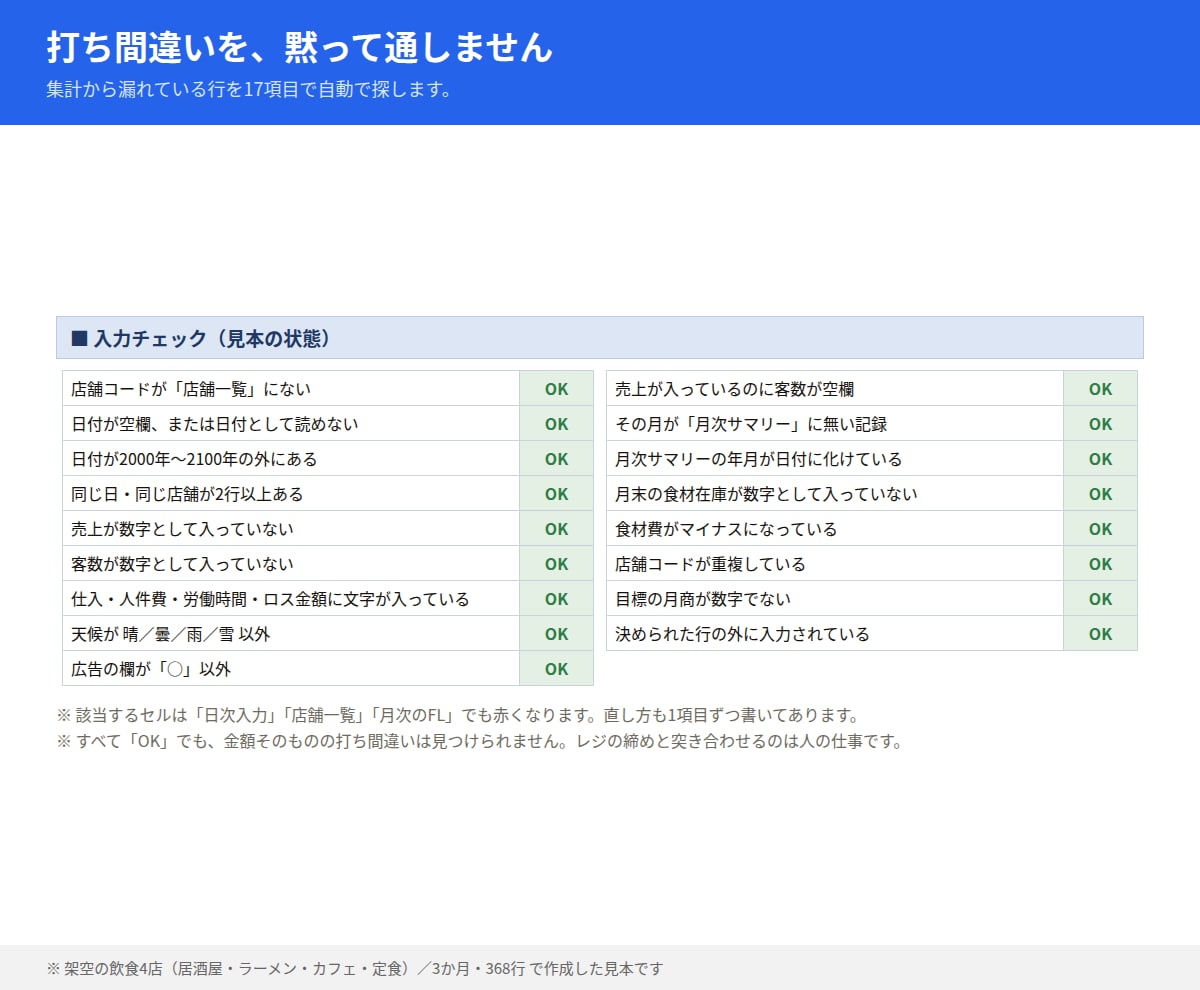Screen dimensions: 1200x990
Task: Click OK status for 食材費がマイナス row
Action: [x=1100, y=529]
